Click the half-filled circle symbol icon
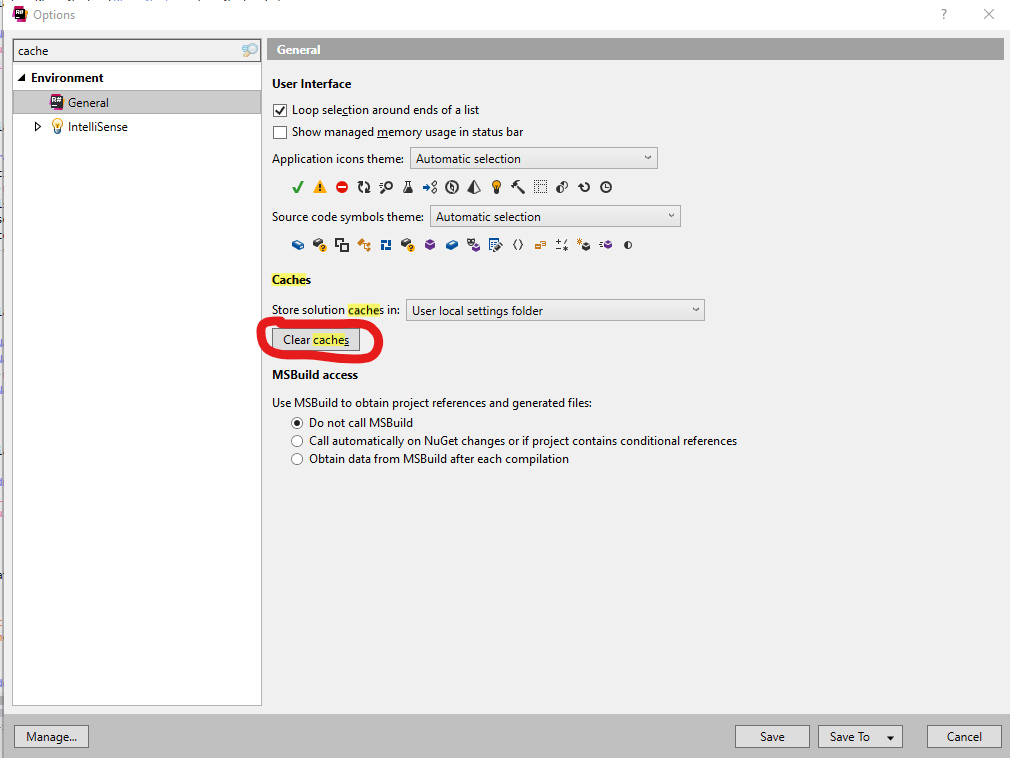The image size is (1010, 758). (628, 245)
